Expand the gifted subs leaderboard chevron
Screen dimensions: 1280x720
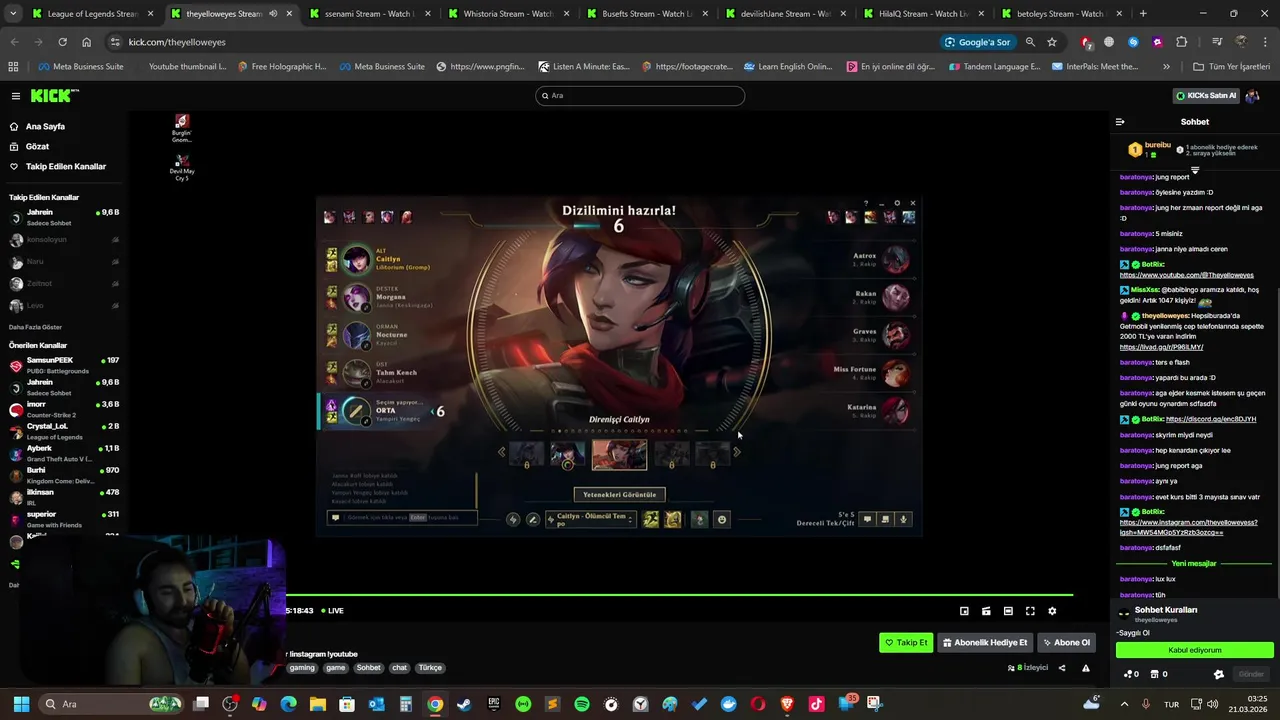pyautogui.click(x=1195, y=170)
